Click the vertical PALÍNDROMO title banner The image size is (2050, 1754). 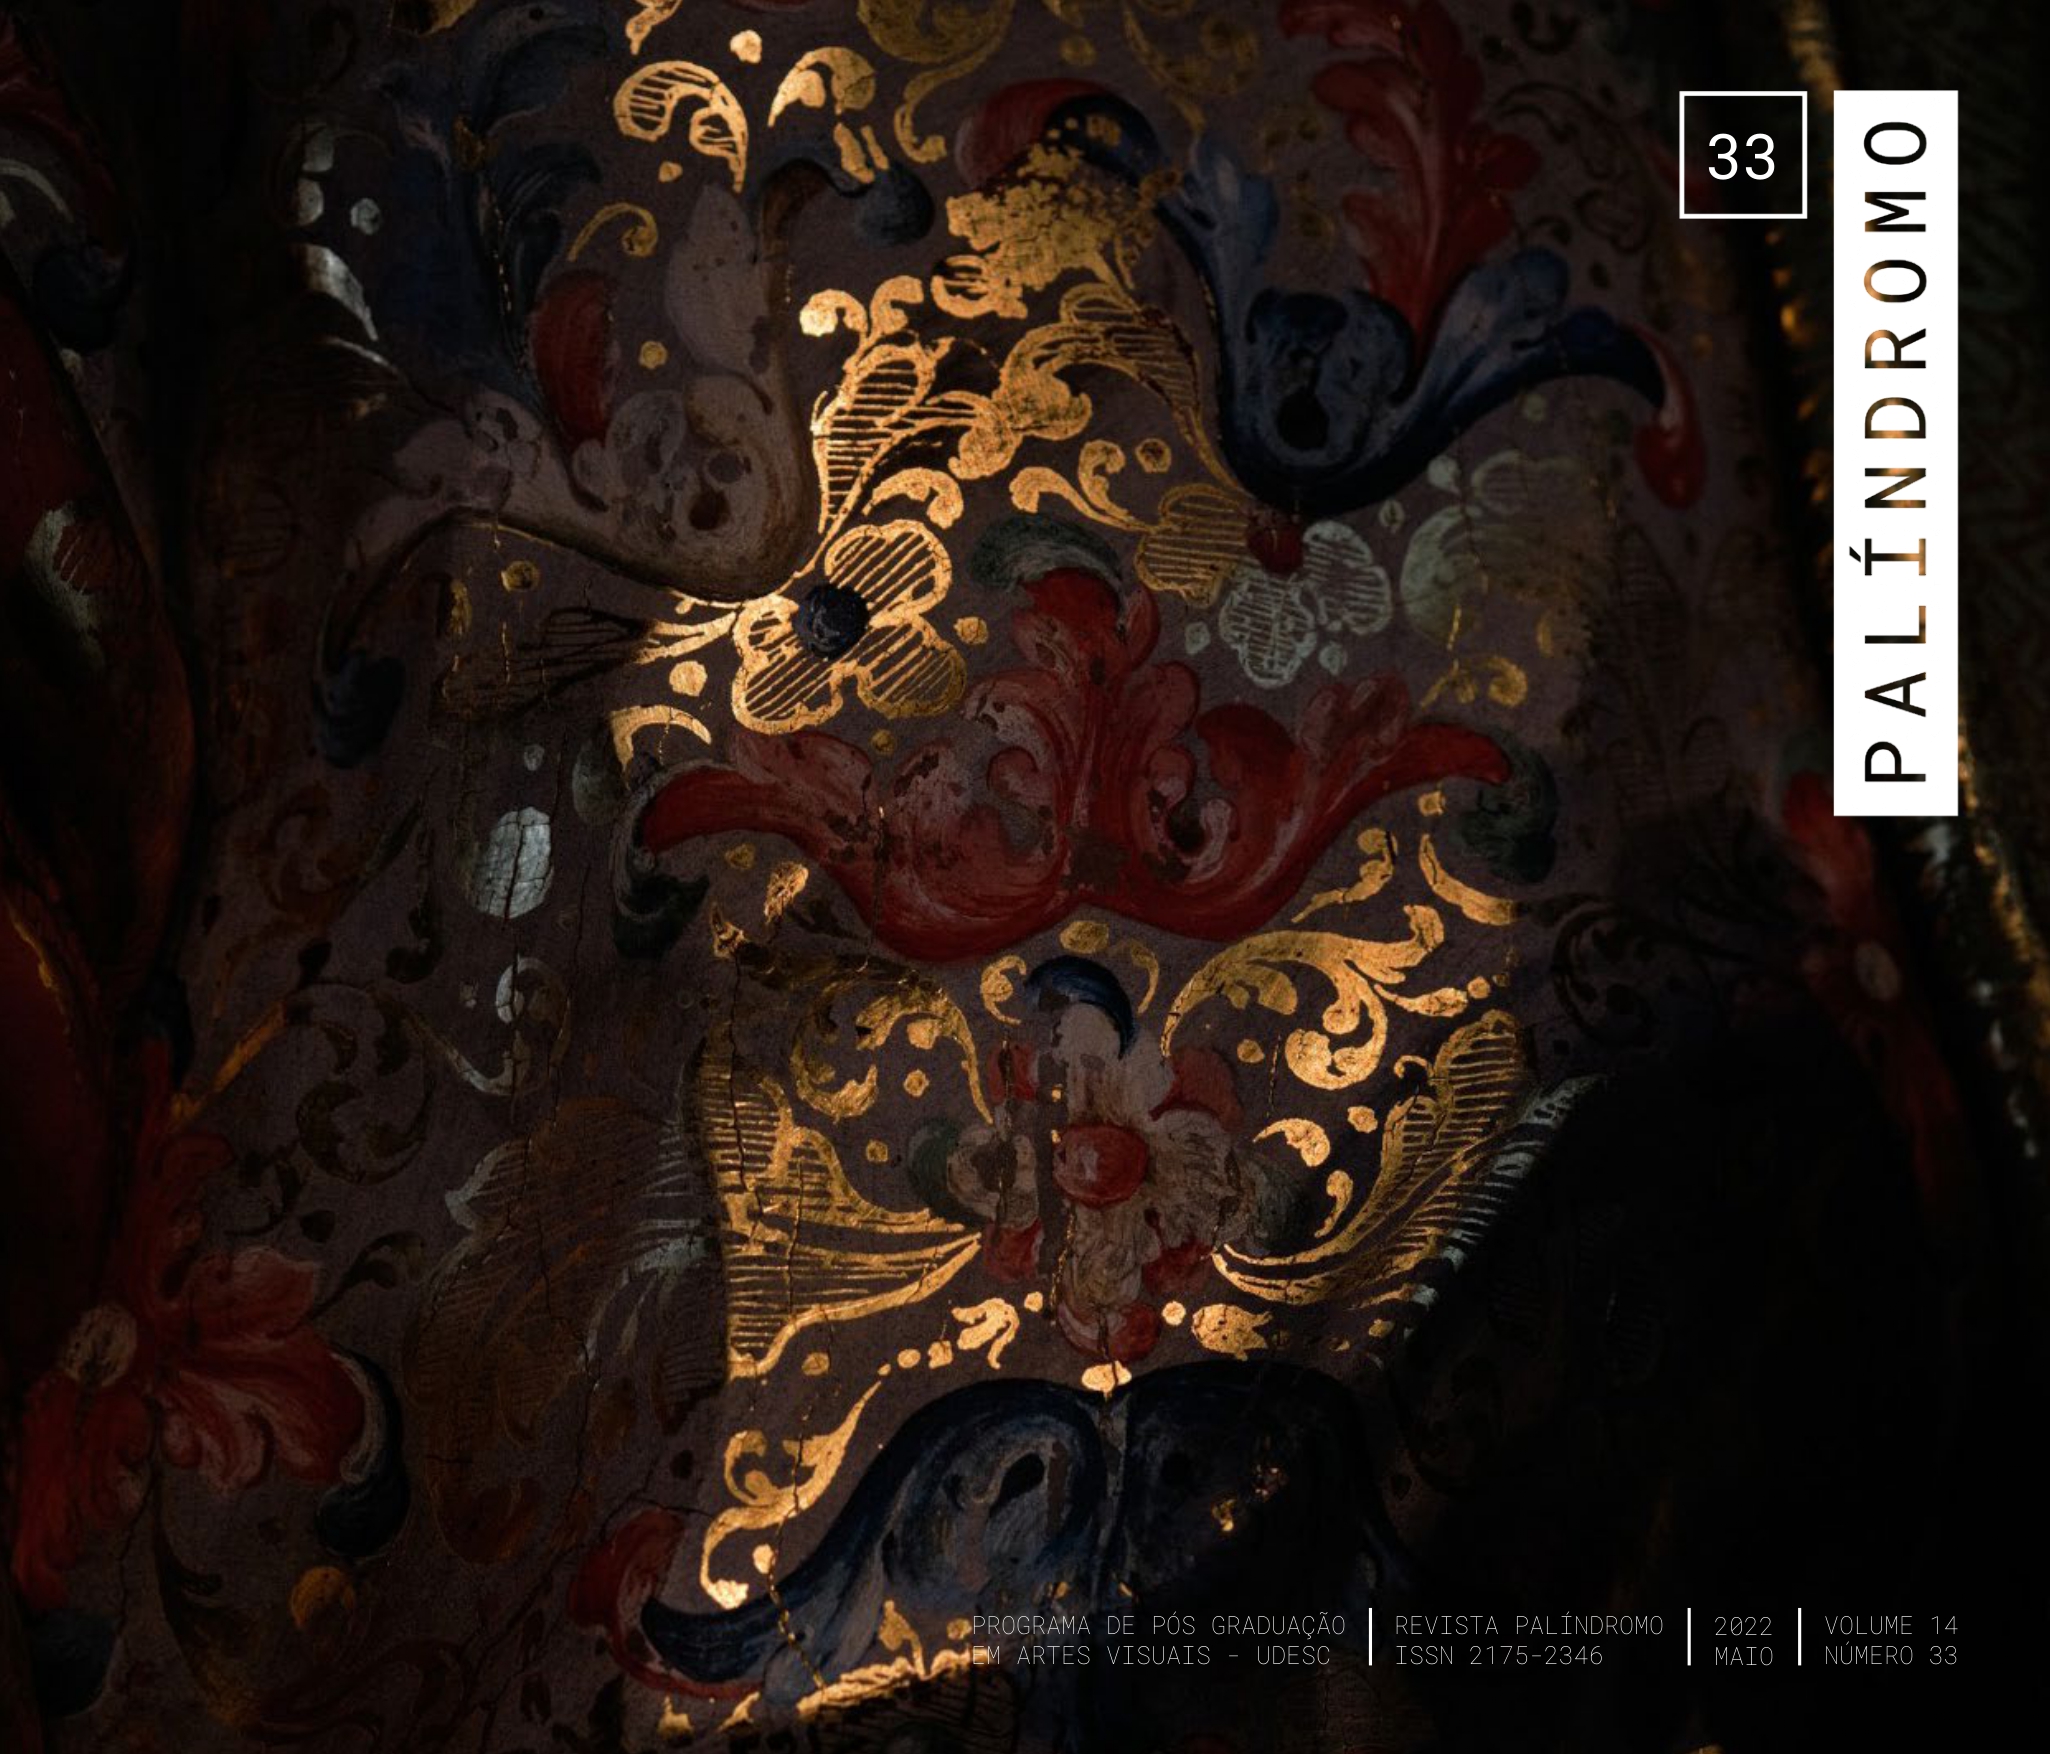(x=1894, y=452)
